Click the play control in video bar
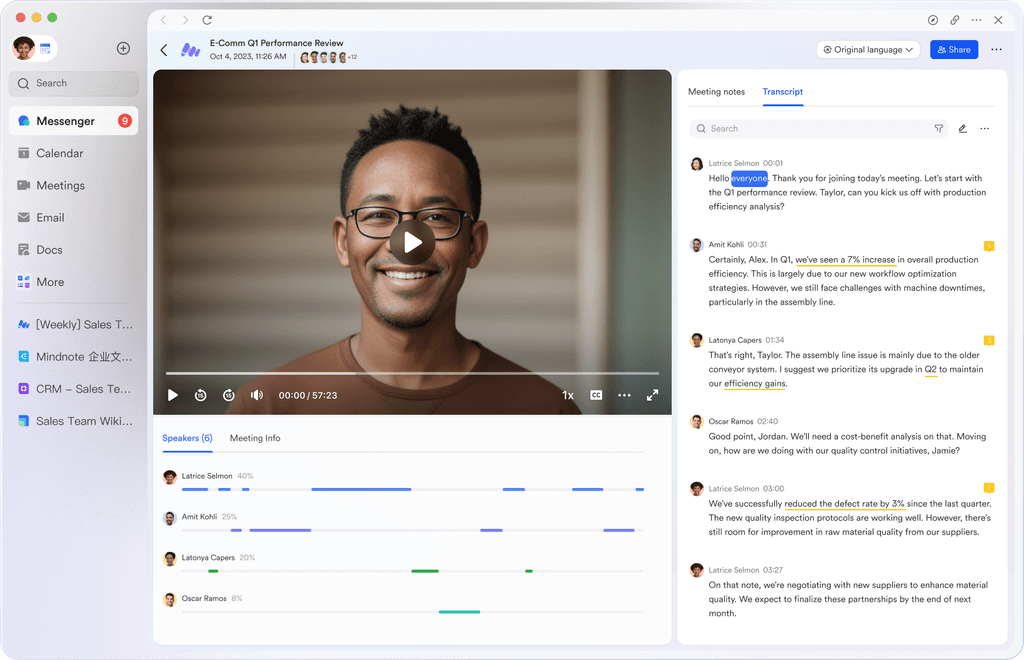 (172, 395)
